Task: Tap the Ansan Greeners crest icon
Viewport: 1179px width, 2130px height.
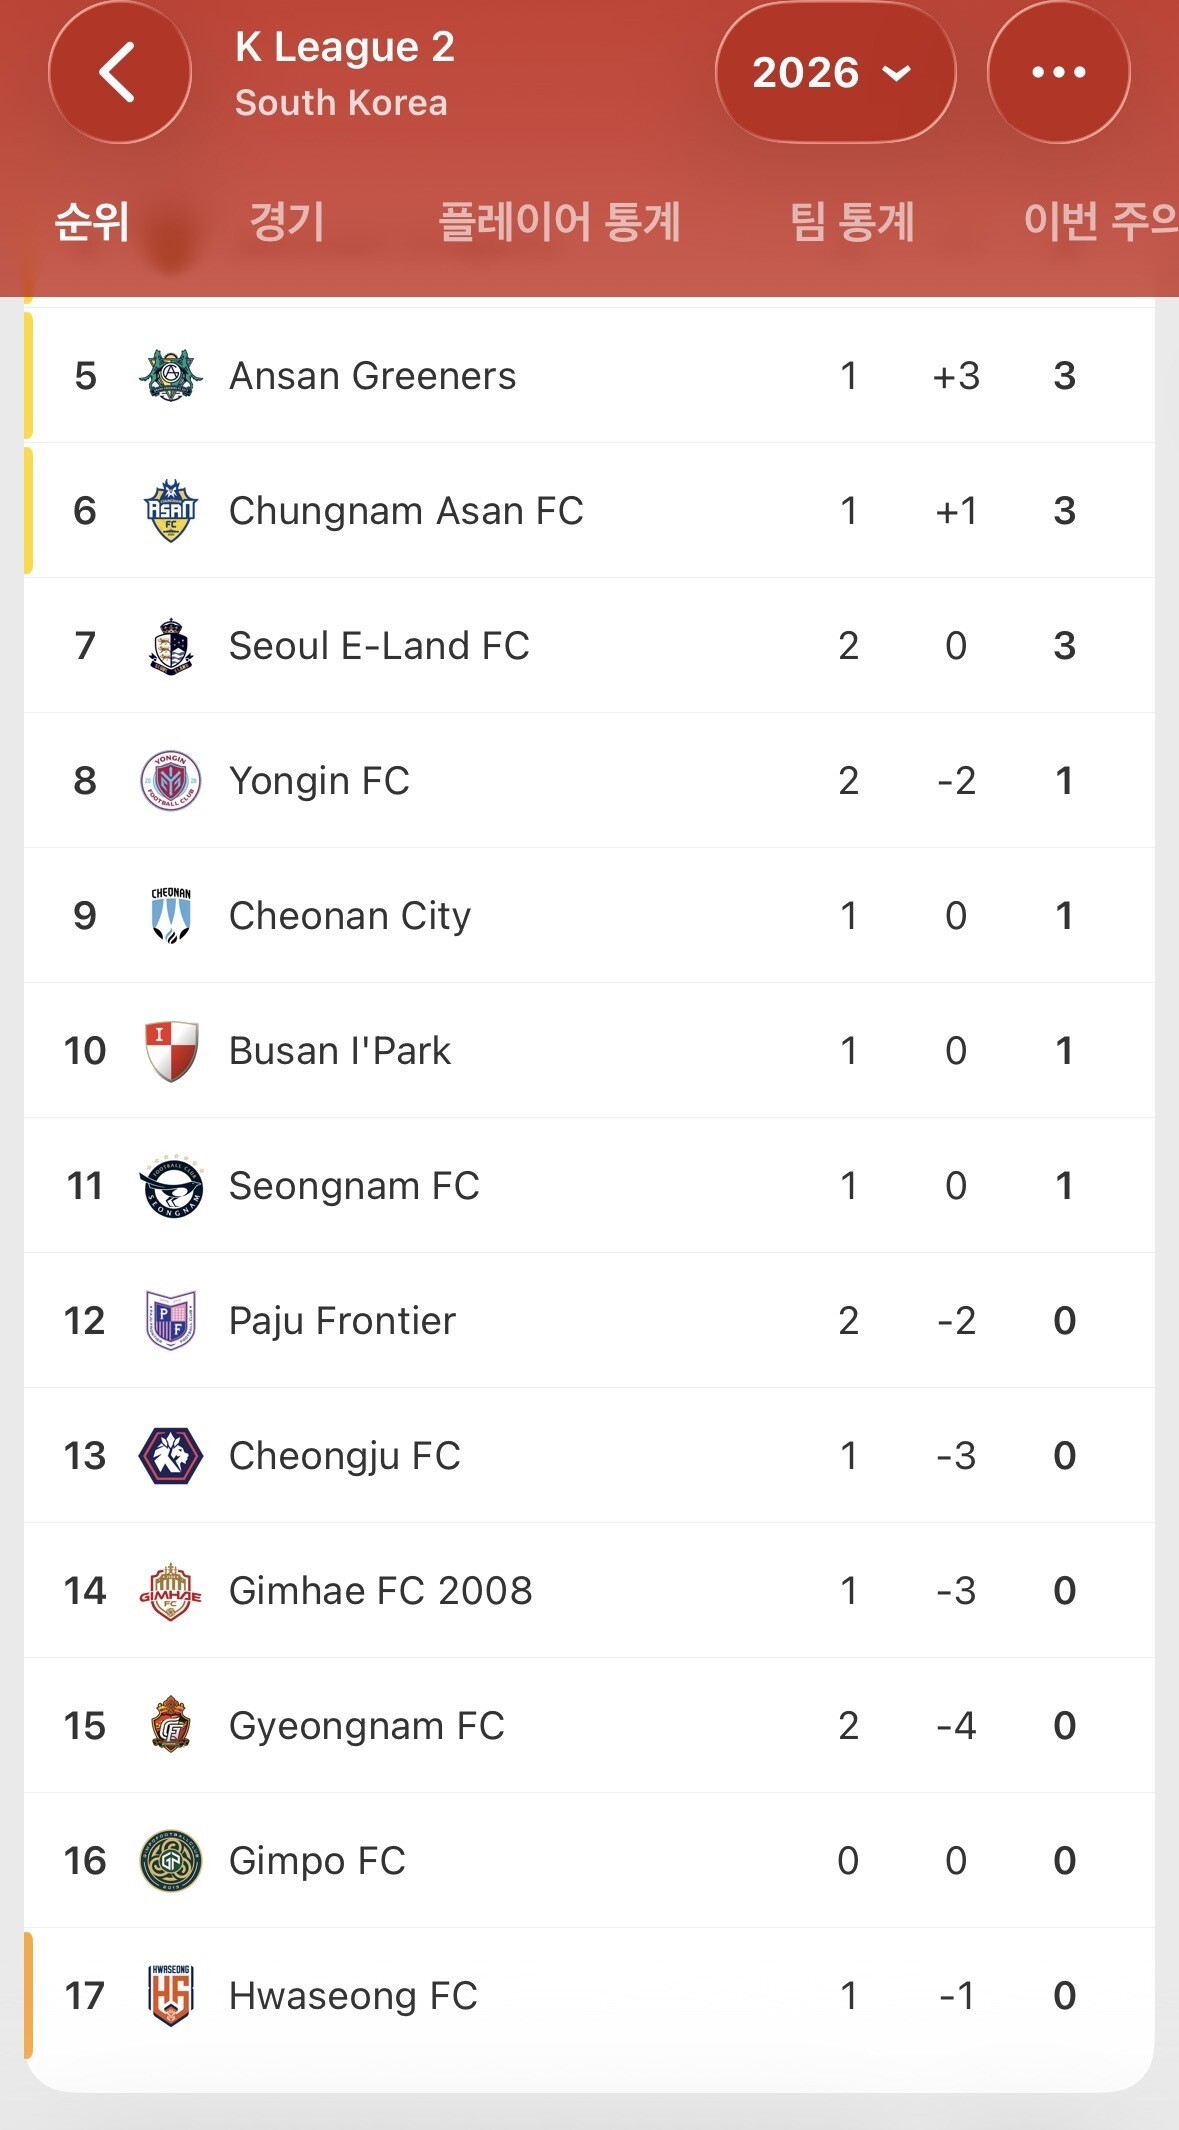Action: (171, 376)
